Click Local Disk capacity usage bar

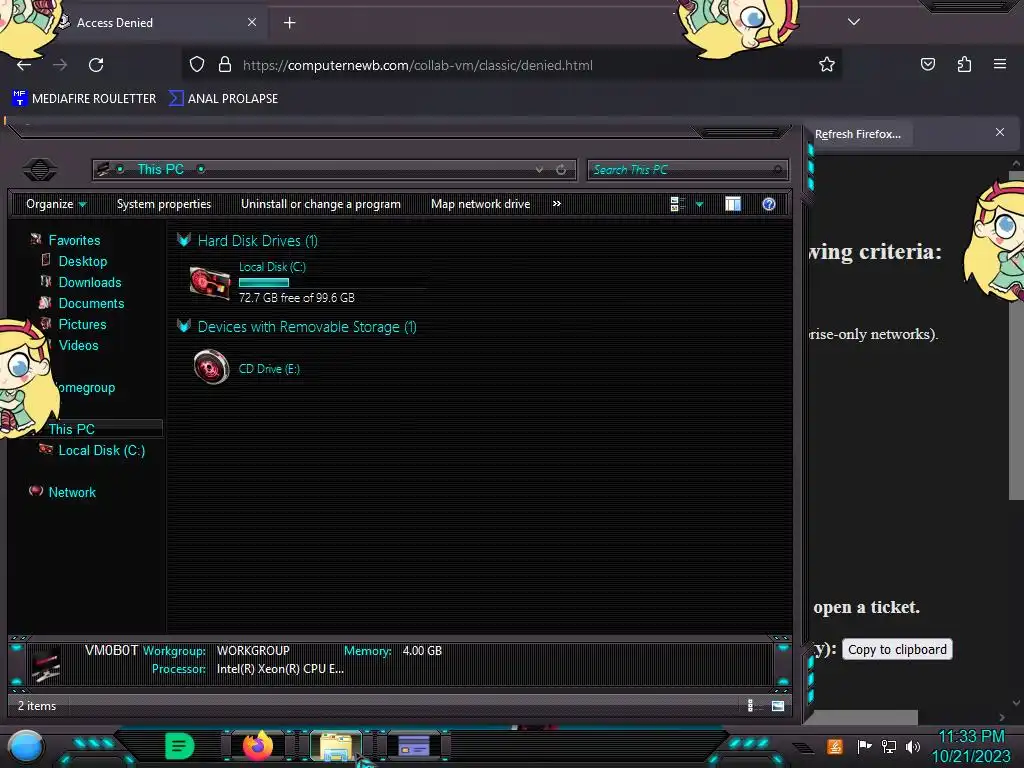click(x=264, y=282)
